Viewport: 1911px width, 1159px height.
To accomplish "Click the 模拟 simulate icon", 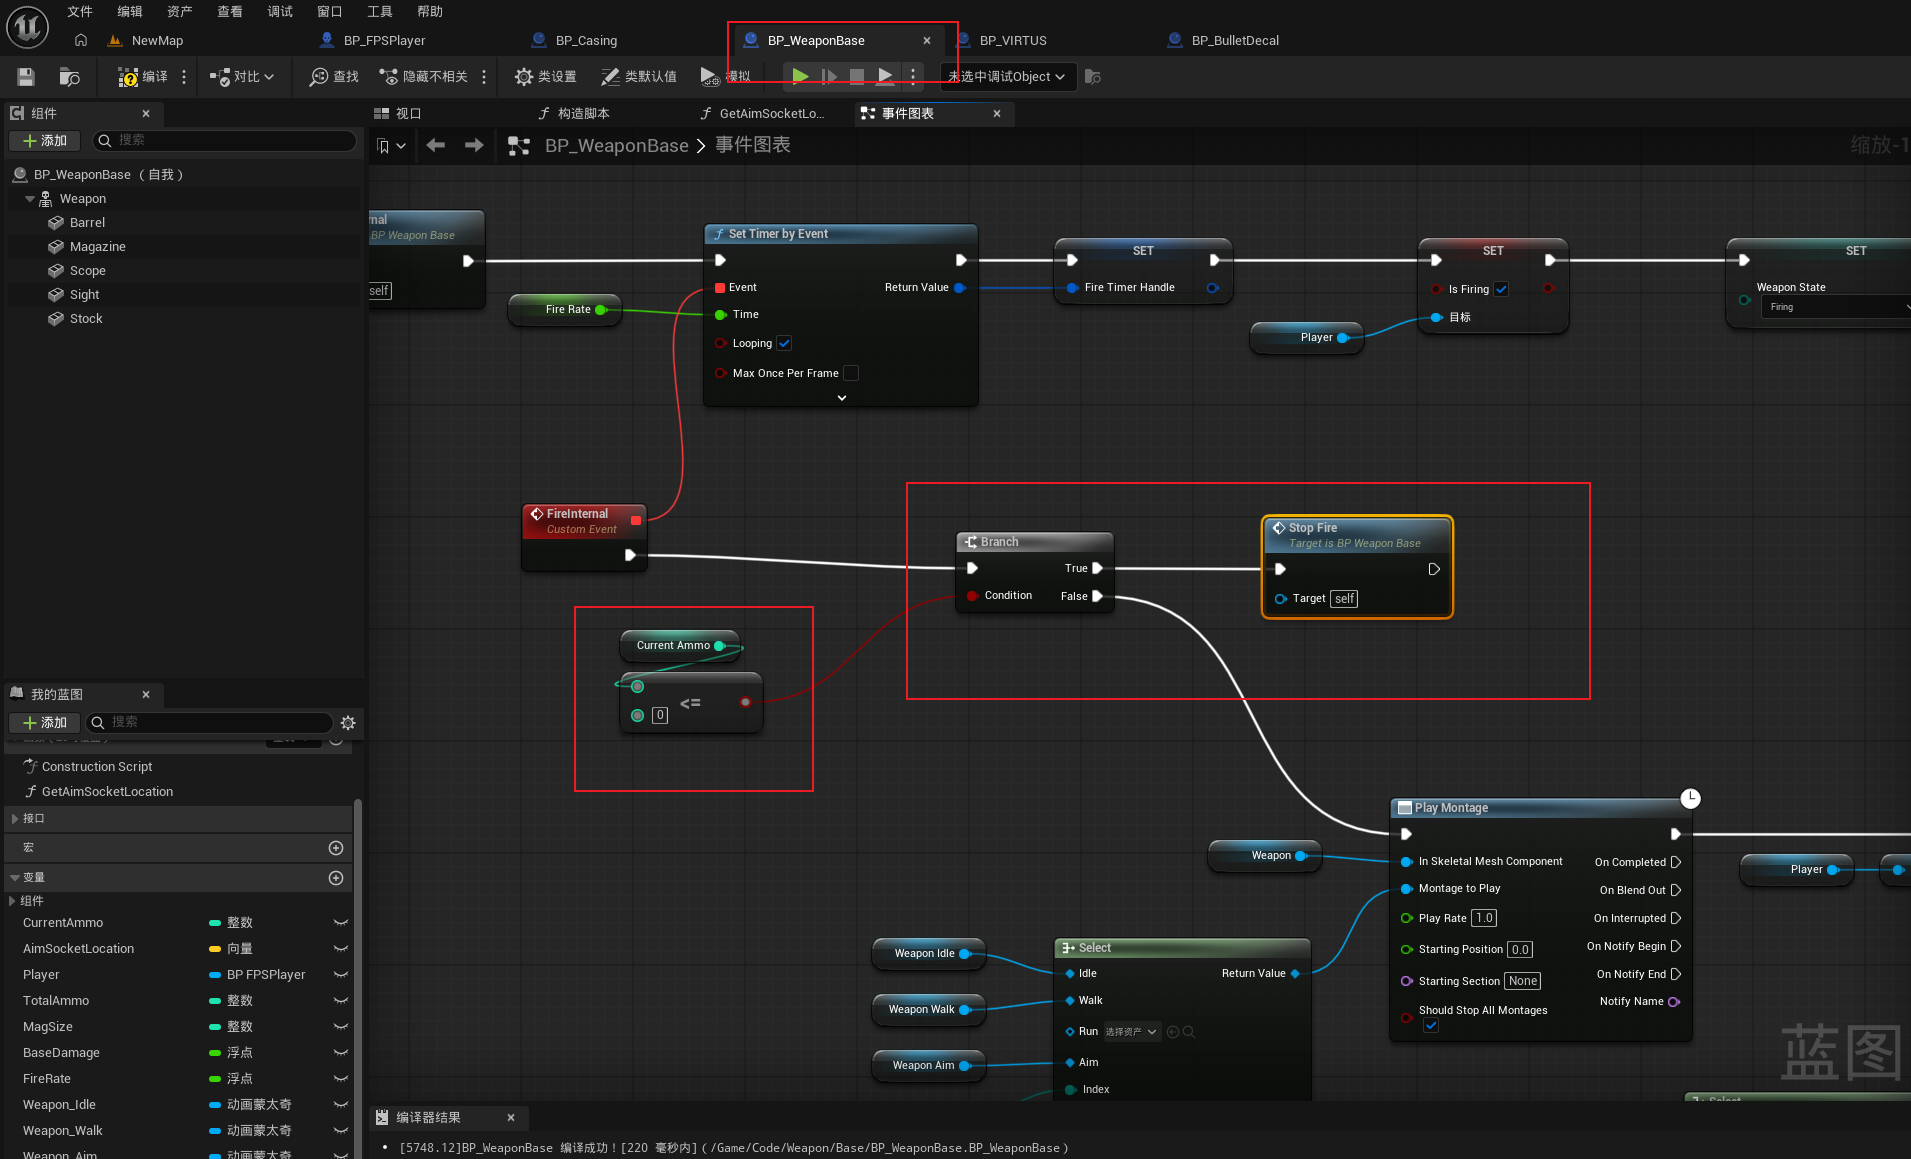I will 710,77.
